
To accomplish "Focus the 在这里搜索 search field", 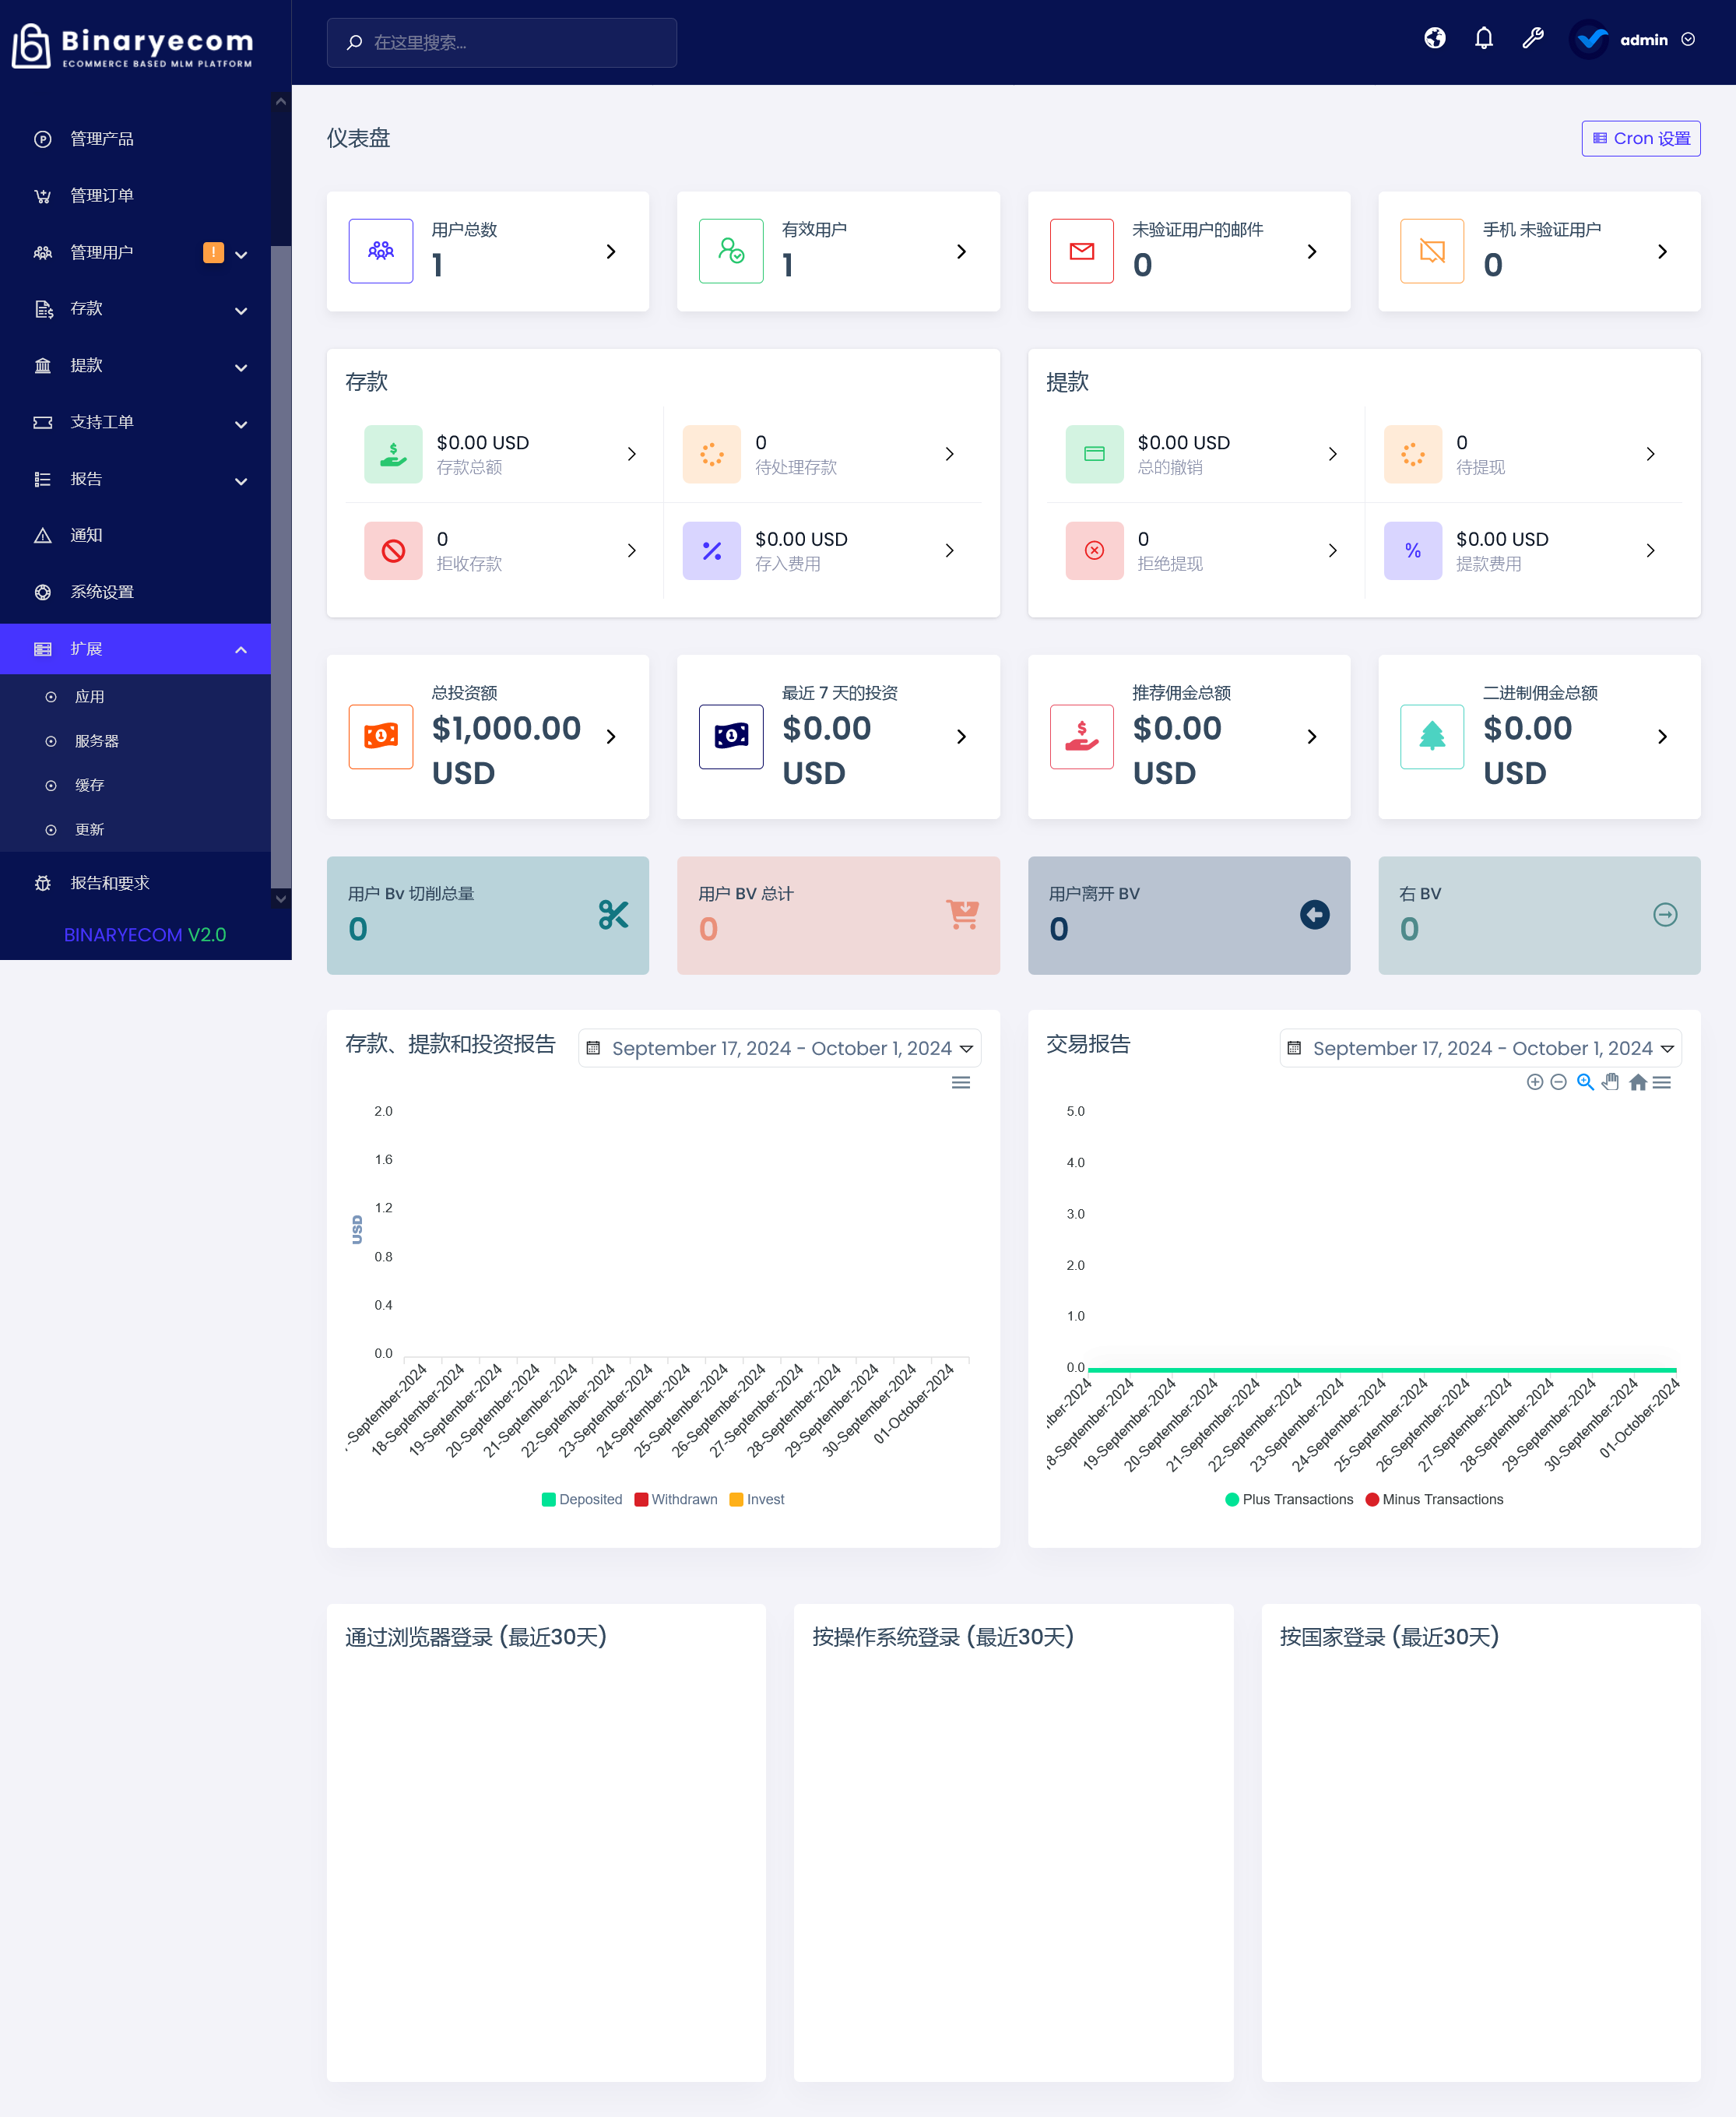I will tap(501, 42).
